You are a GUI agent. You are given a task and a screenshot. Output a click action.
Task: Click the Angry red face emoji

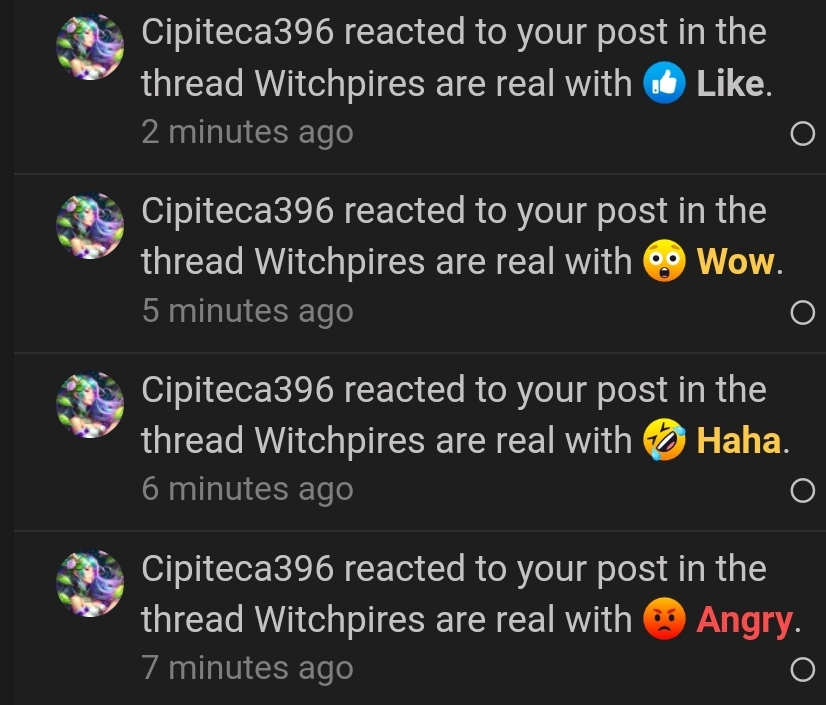click(664, 619)
